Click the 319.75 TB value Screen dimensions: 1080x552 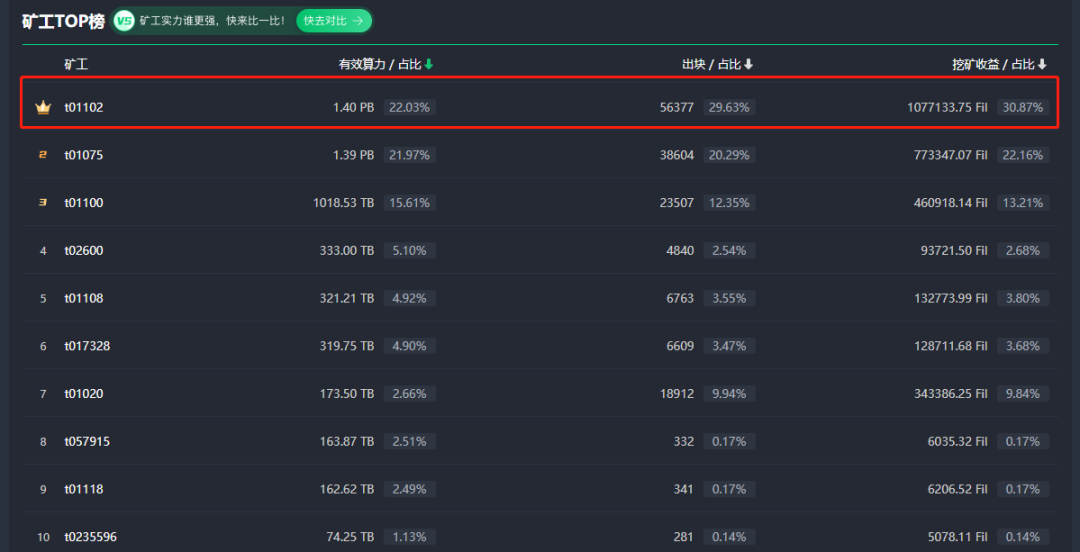point(347,346)
